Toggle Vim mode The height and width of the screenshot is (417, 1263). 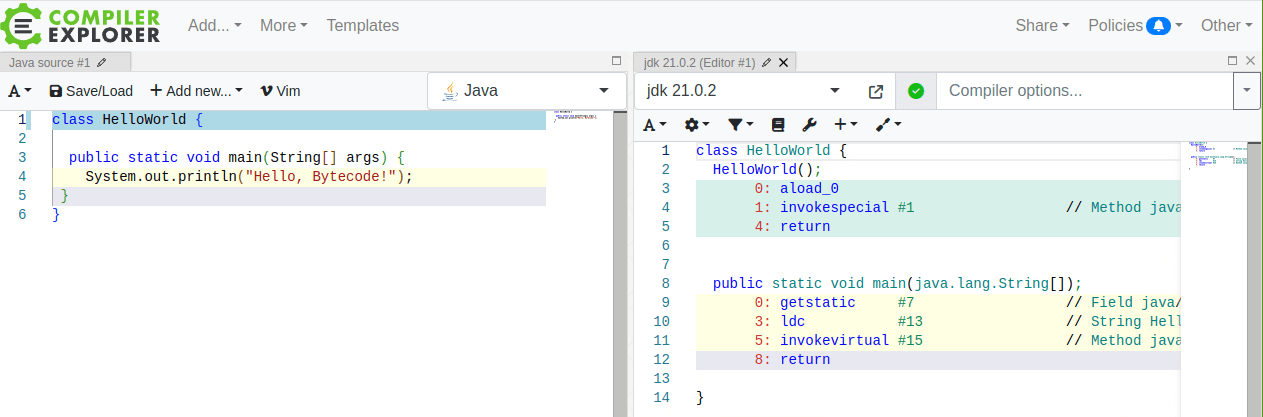click(280, 91)
